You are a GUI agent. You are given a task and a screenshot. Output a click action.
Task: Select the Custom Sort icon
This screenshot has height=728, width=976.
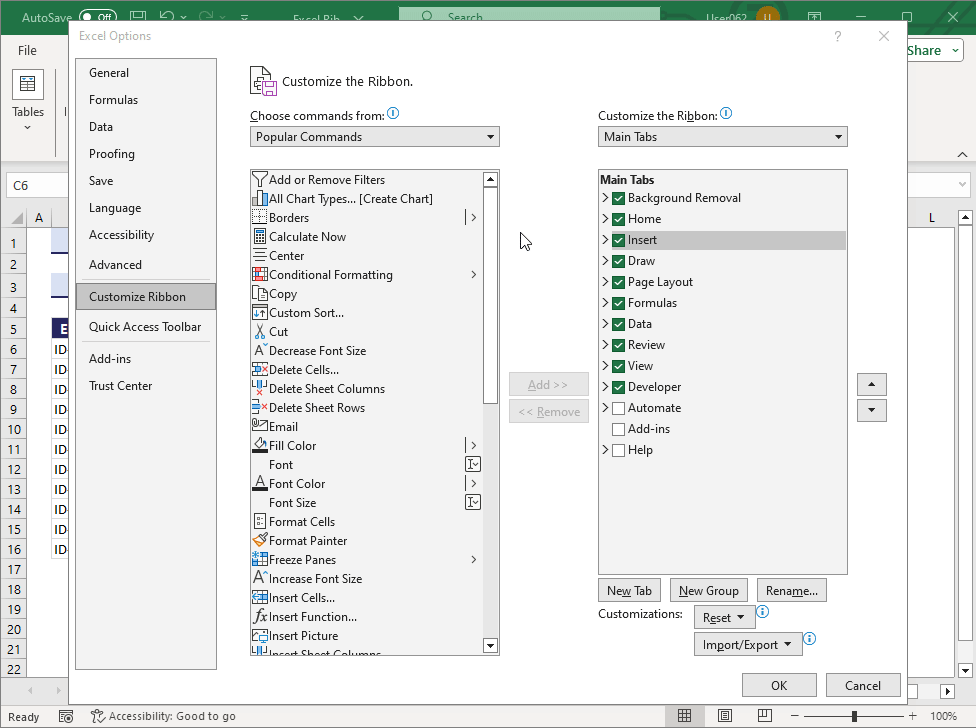[x=260, y=312]
